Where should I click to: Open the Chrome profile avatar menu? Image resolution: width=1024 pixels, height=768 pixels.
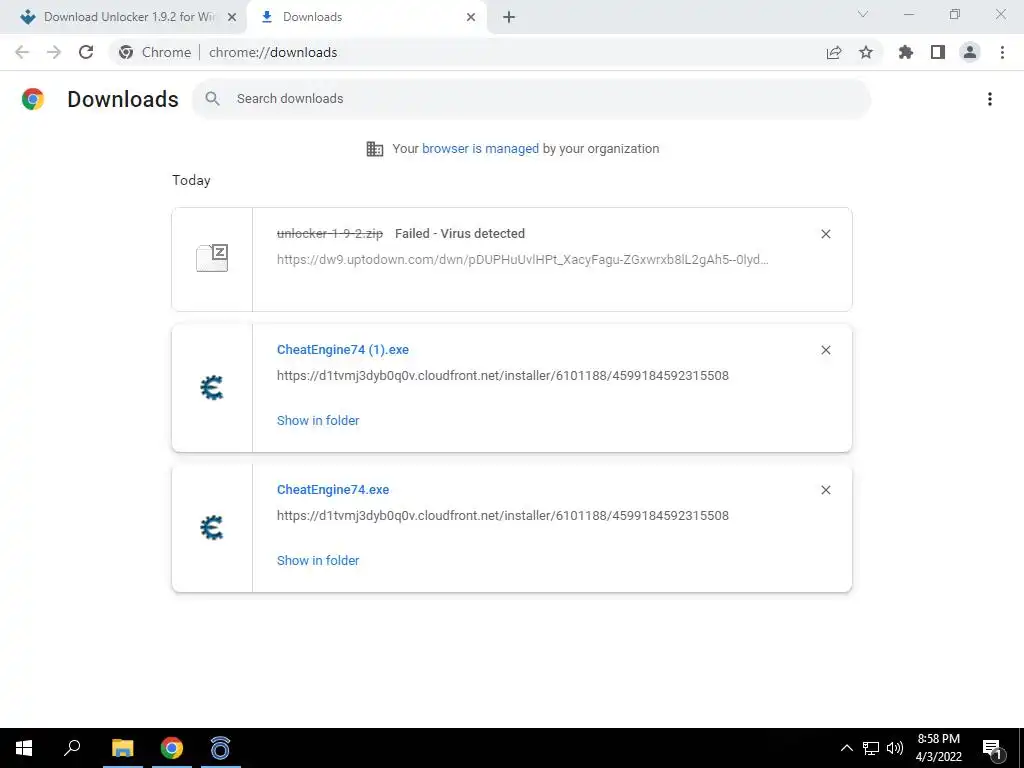pos(970,52)
